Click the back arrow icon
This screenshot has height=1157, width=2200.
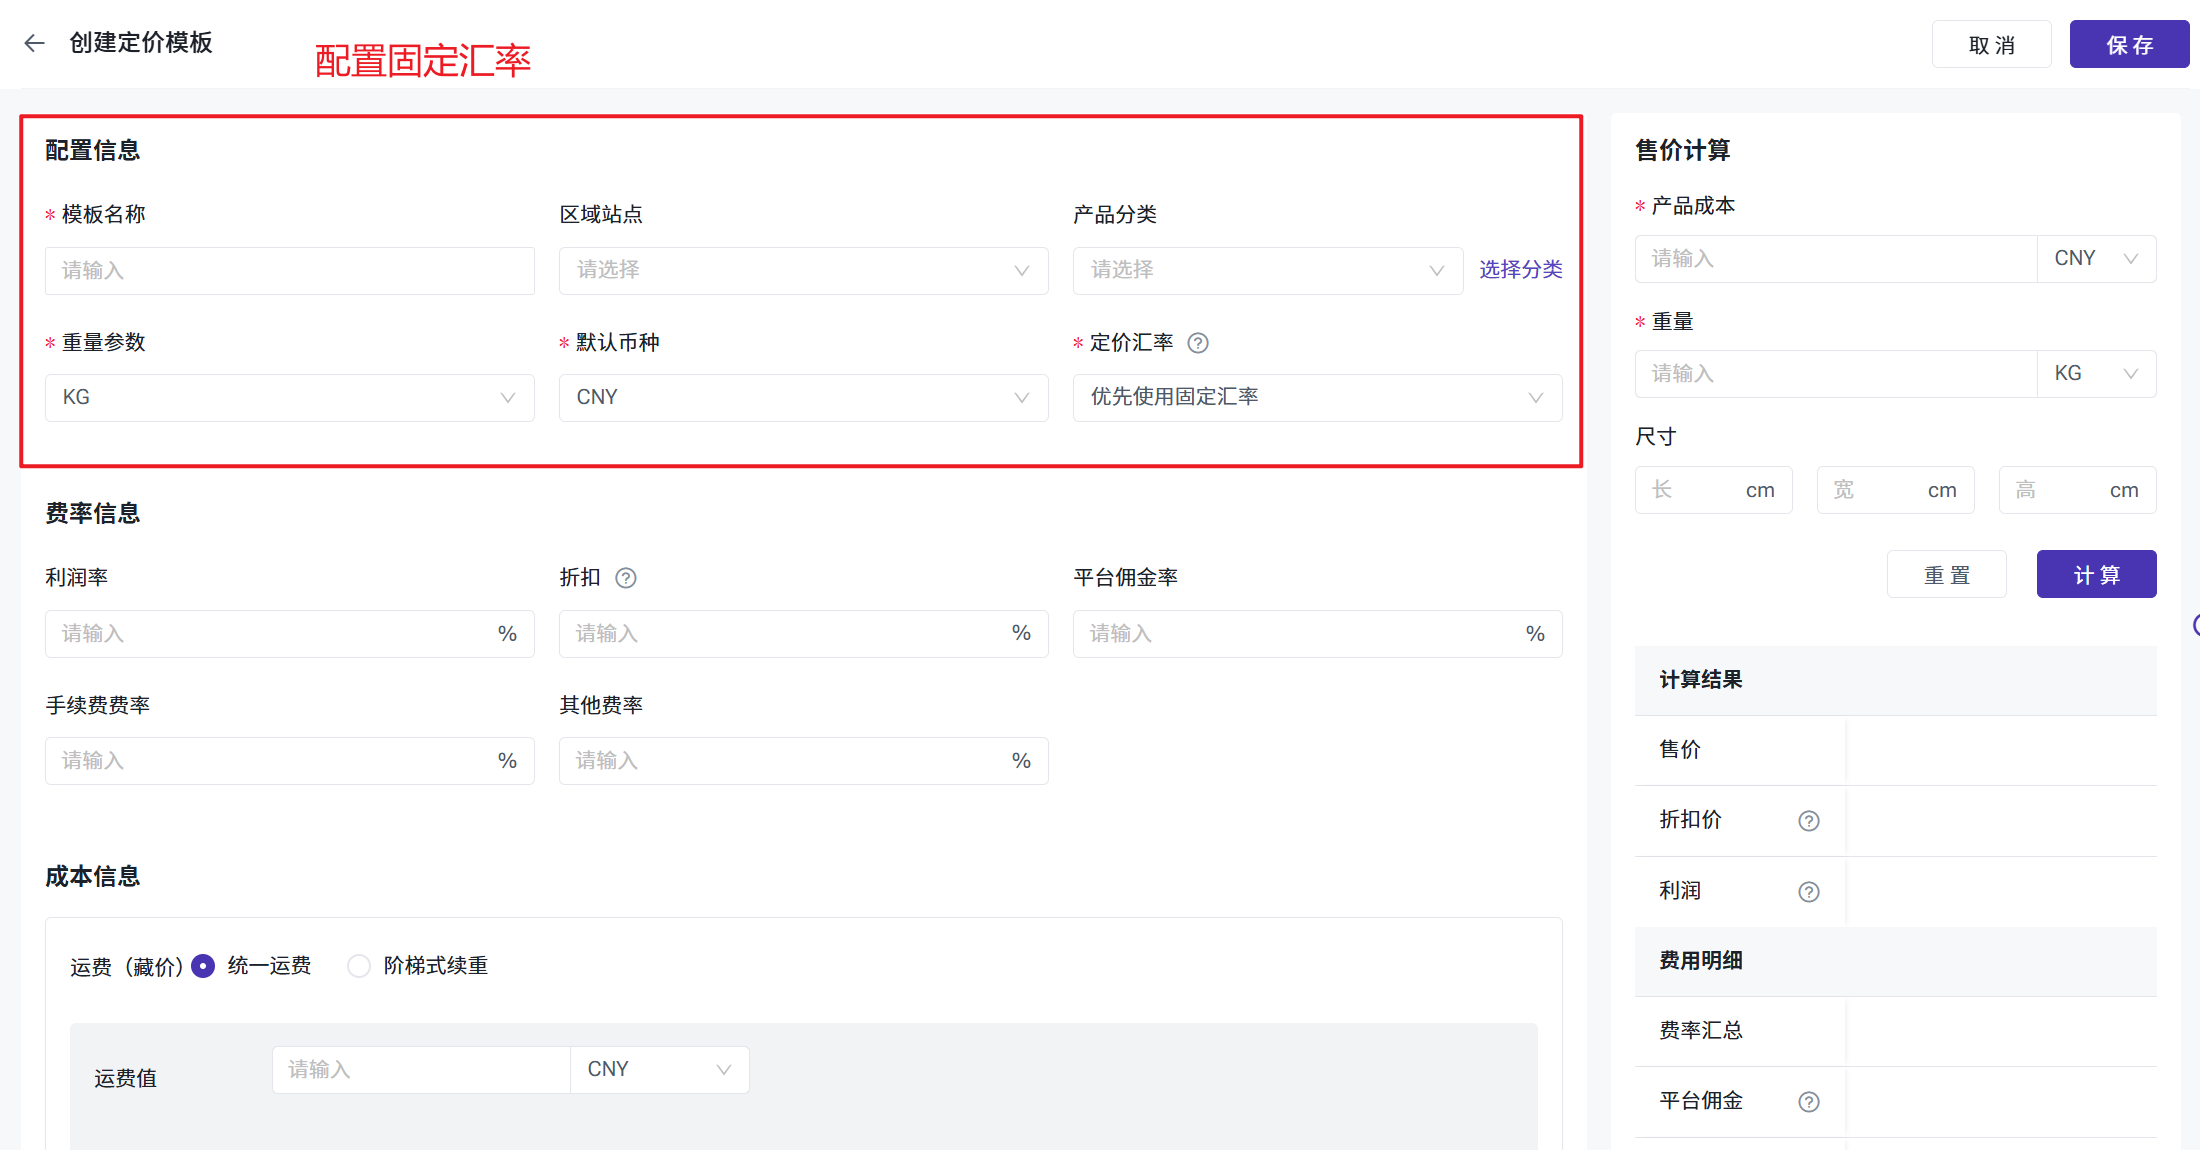[x=35, y=43]
